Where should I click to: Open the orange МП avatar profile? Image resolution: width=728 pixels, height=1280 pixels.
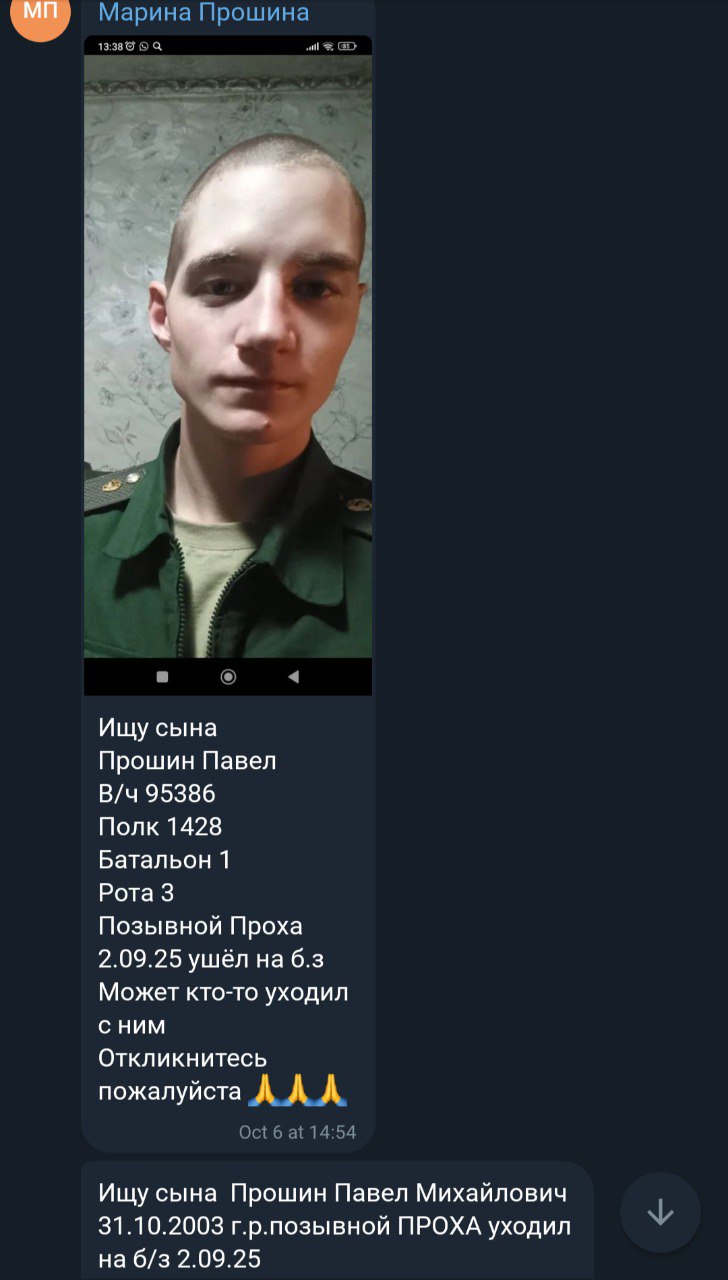click(x=40, y=12)
